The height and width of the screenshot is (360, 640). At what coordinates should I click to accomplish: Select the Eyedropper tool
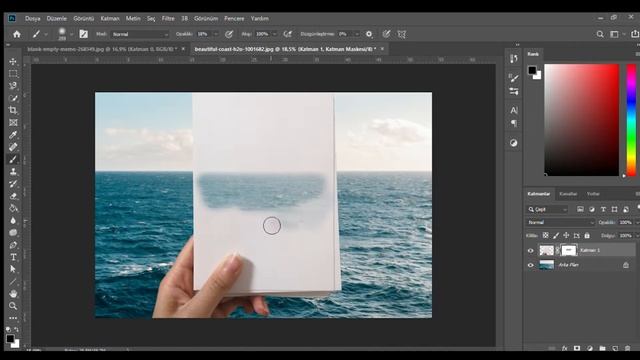pos(13,135)
